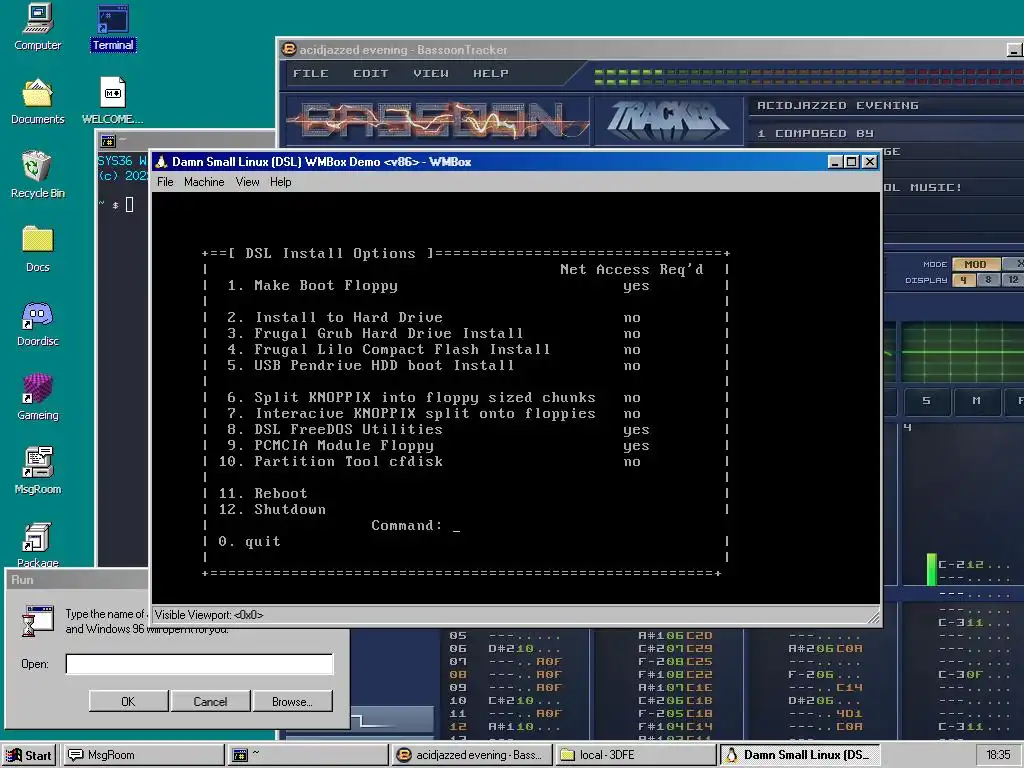1024x768 pixels.
Task: Switch to acidjazzed evening taskbar button
Action: [472, 755]
